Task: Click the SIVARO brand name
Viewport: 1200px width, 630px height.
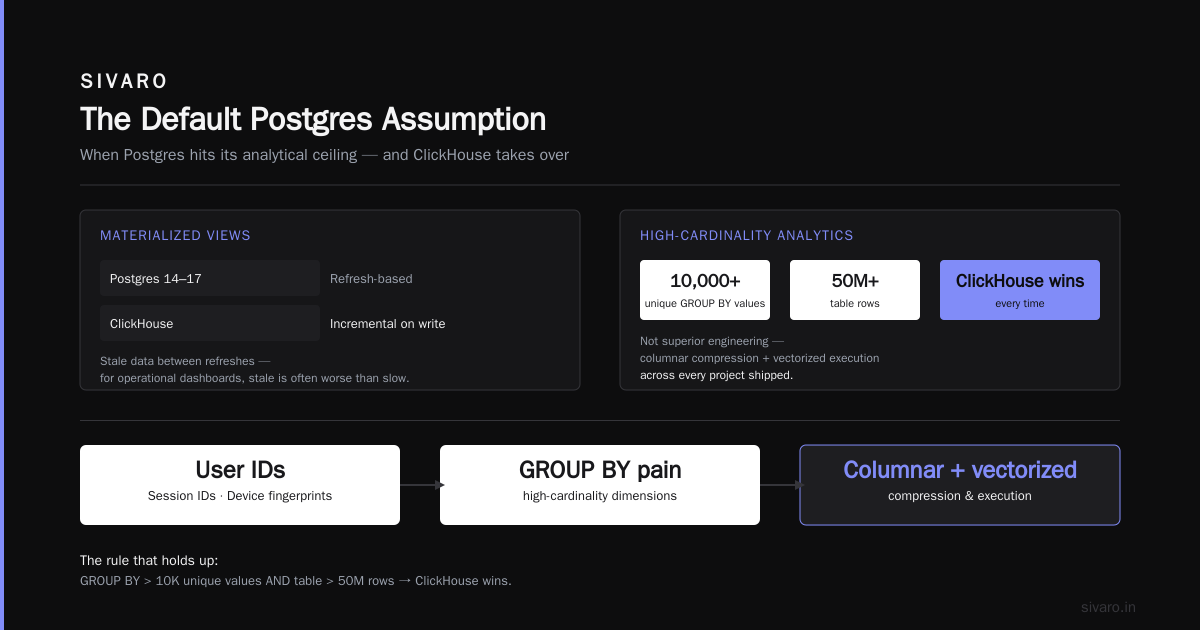Action: point(124,82)
